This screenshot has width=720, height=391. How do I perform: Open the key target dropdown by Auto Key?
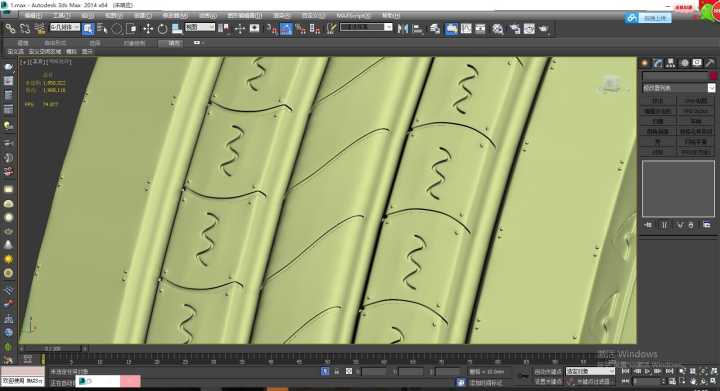pos(590,371)
